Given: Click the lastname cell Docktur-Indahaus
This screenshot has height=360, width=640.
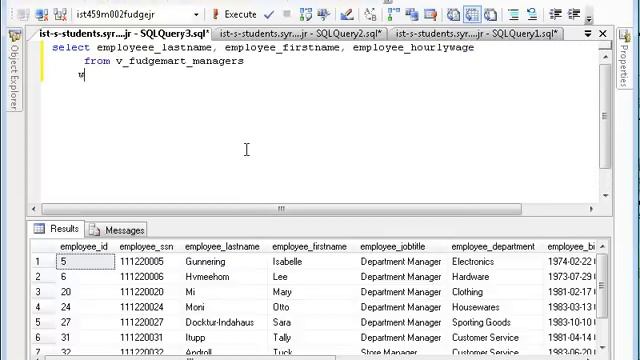Looking at the screenshot, I should pos(224,322).
